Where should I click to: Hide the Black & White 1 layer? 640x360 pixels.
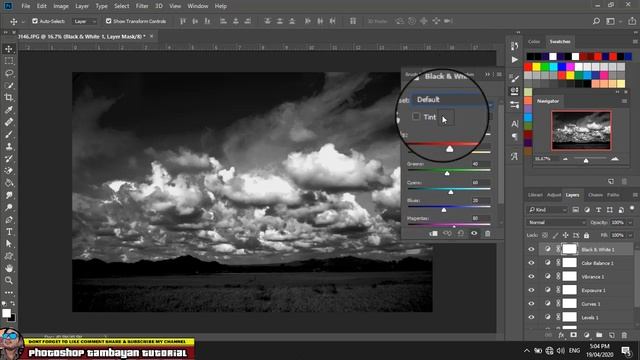point(531,249)
